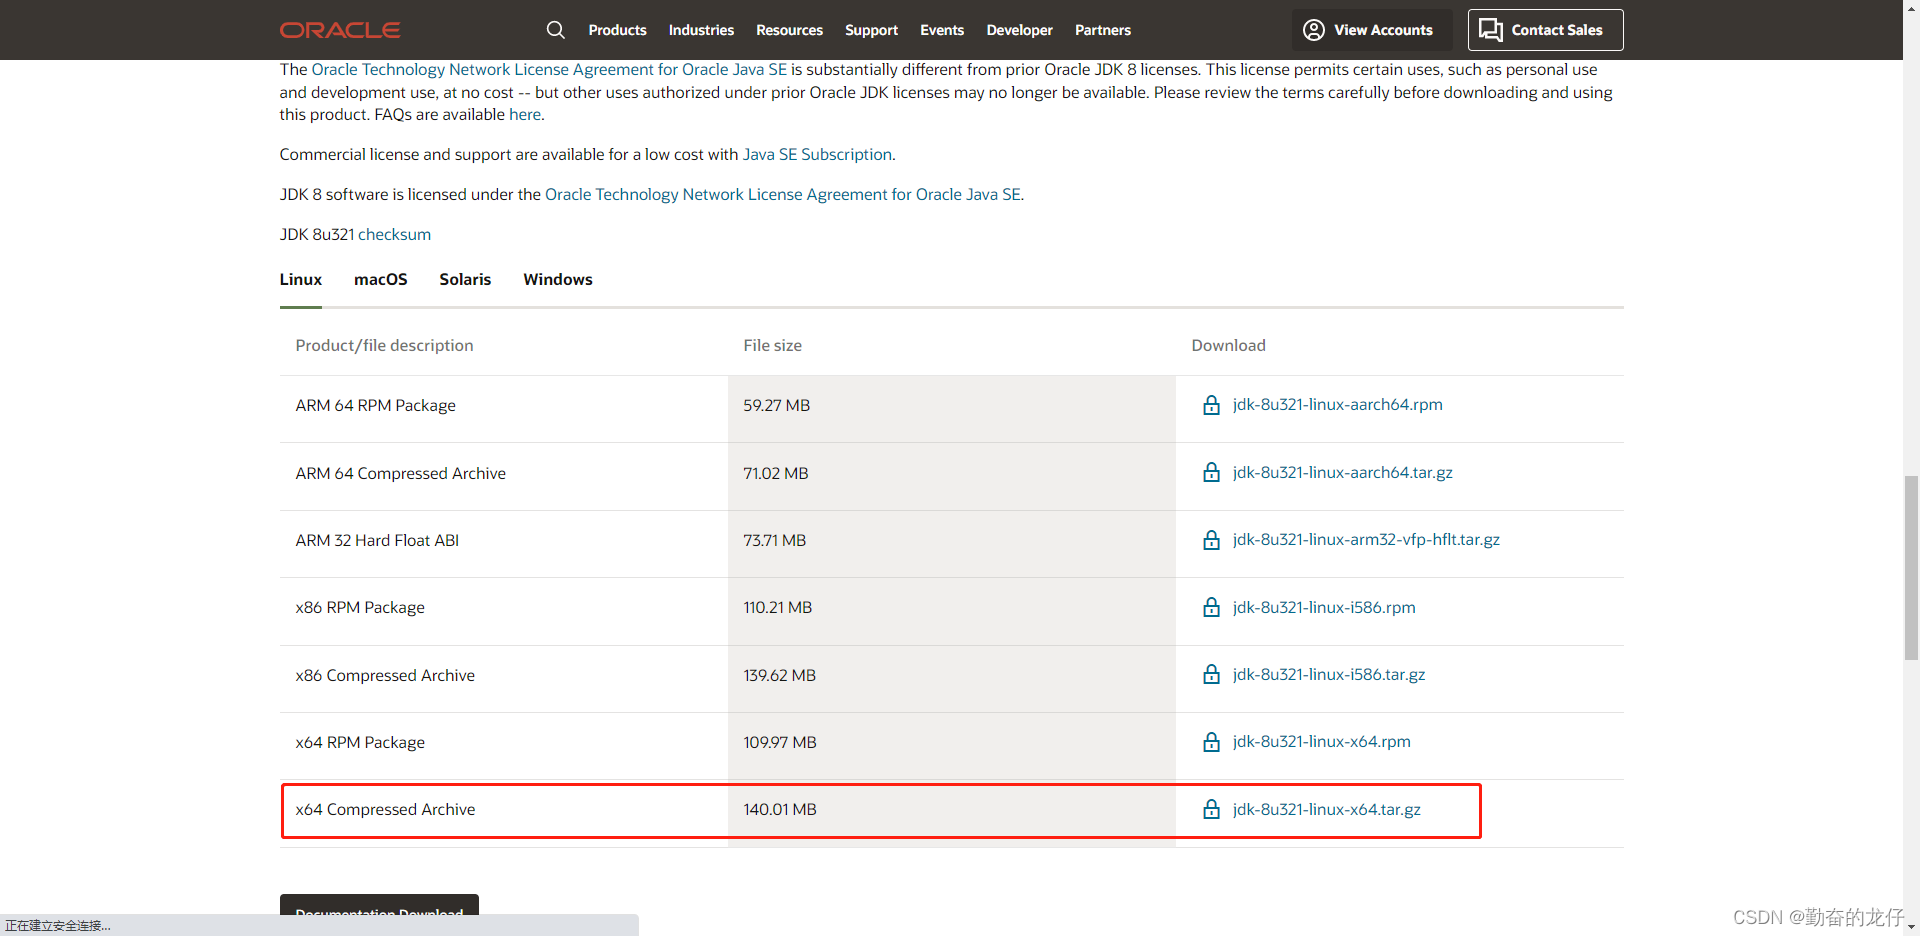
Task: Open the Support menu
Action: [871, 30]
